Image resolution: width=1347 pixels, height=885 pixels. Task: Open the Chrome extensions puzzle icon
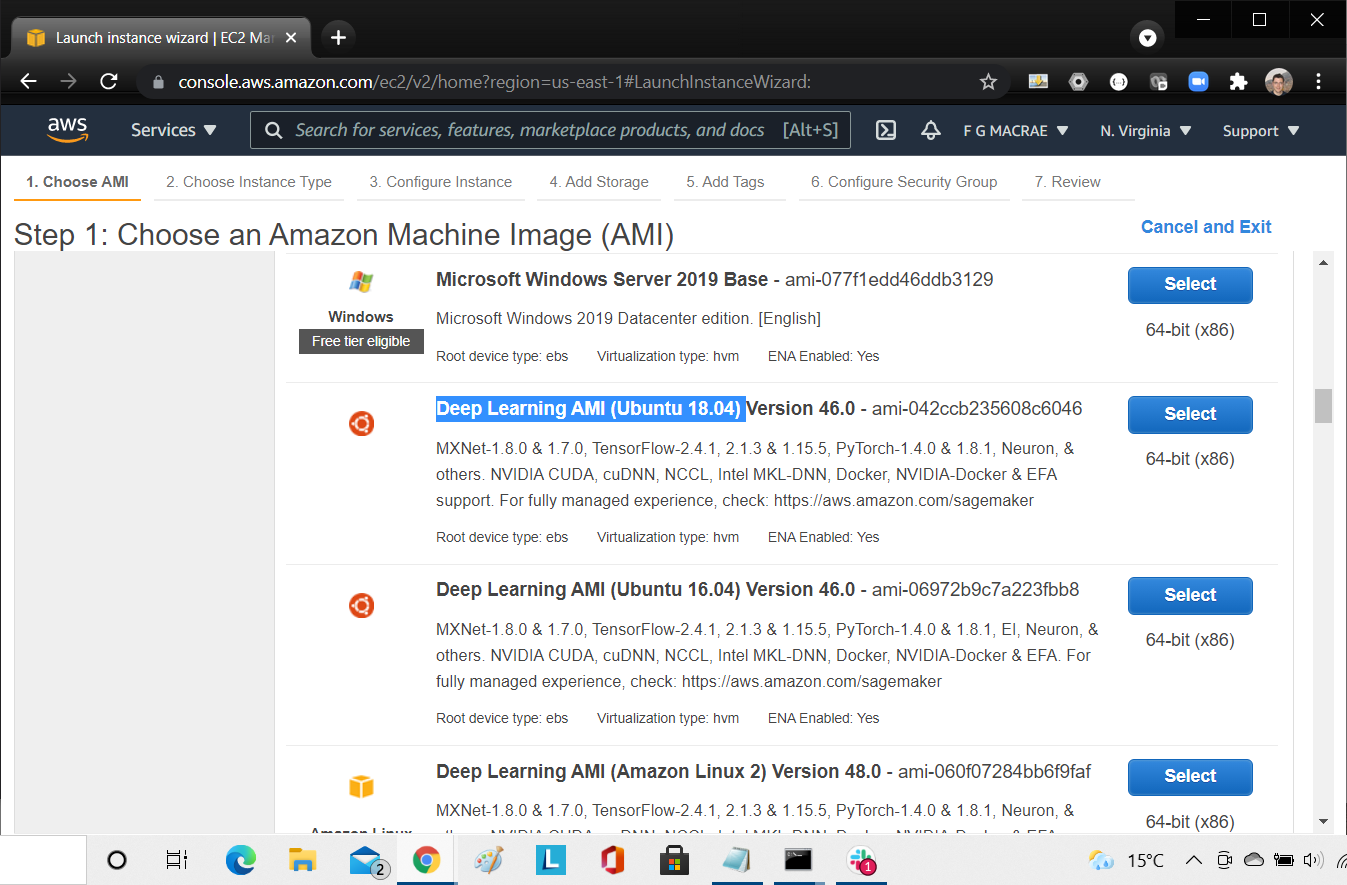point(1238,82)
